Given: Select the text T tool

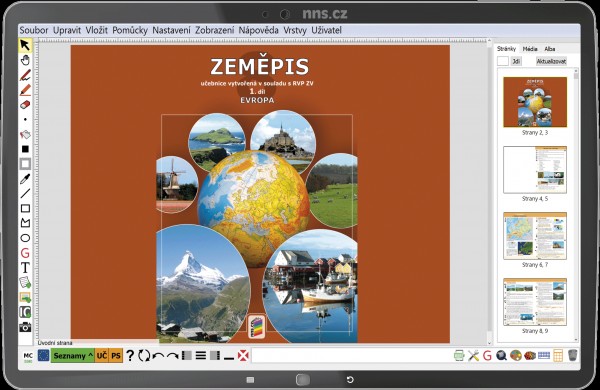Looking at the screenshot, I should [25, 268].
